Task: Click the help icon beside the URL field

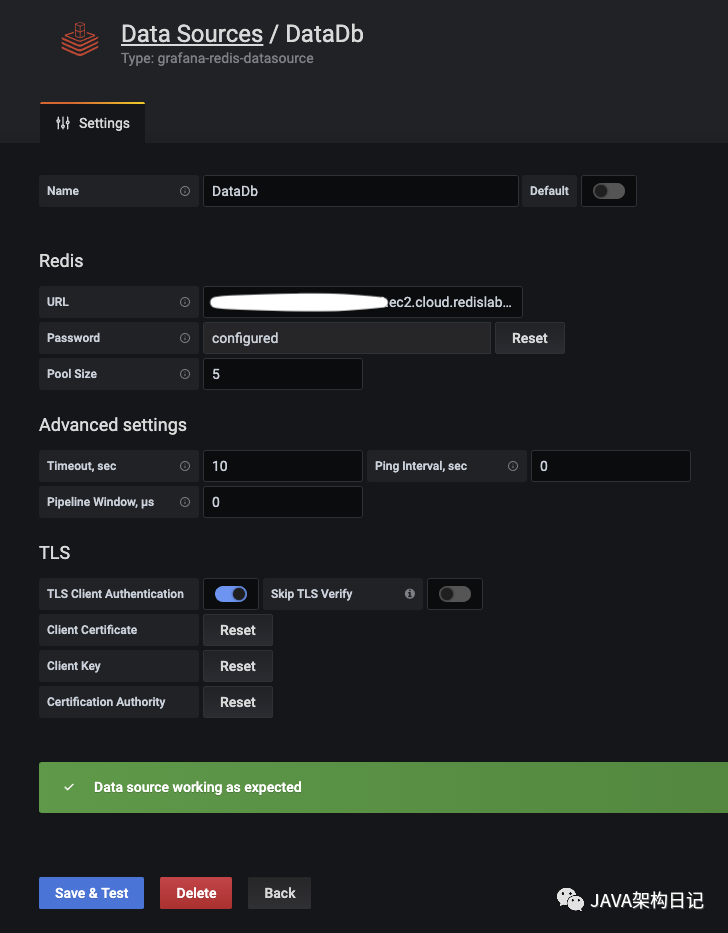Action: (x=184, y=302)
